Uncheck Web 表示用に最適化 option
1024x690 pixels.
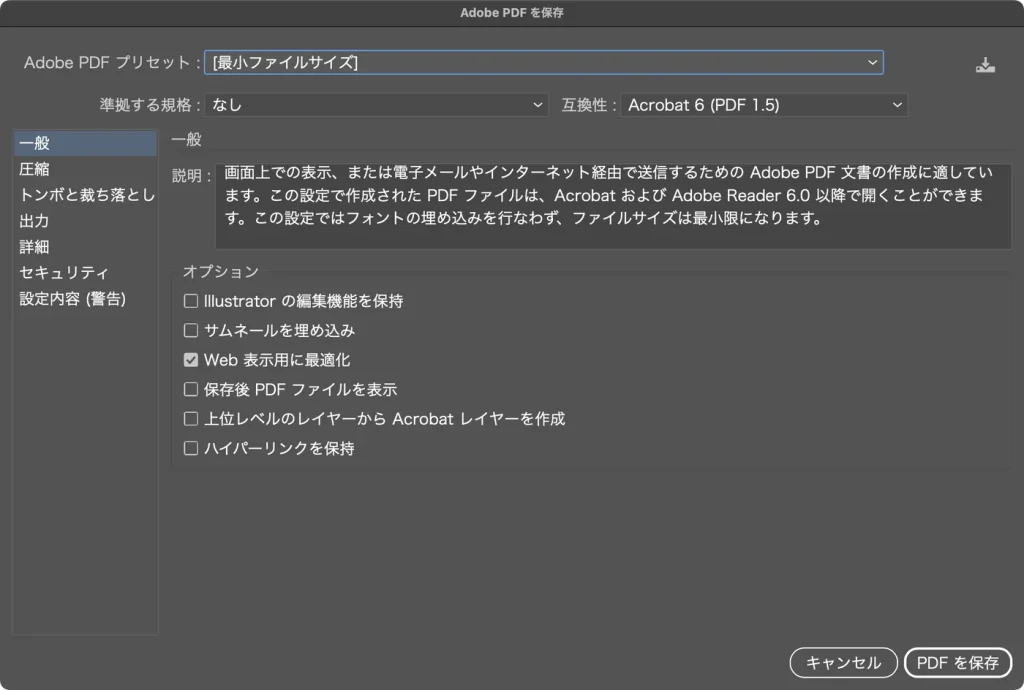click(191, 360)
